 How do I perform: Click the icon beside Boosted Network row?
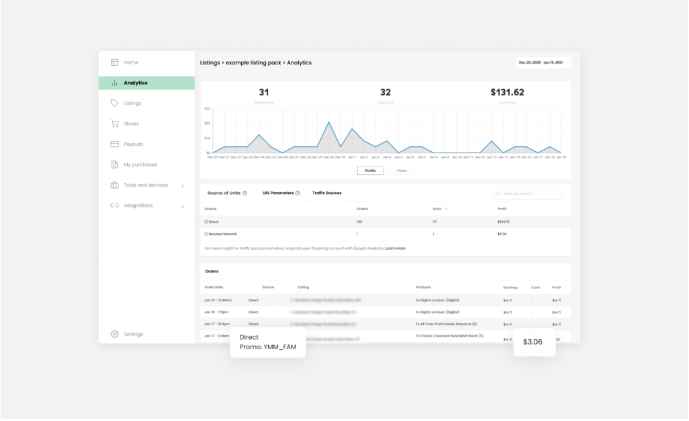206,234
